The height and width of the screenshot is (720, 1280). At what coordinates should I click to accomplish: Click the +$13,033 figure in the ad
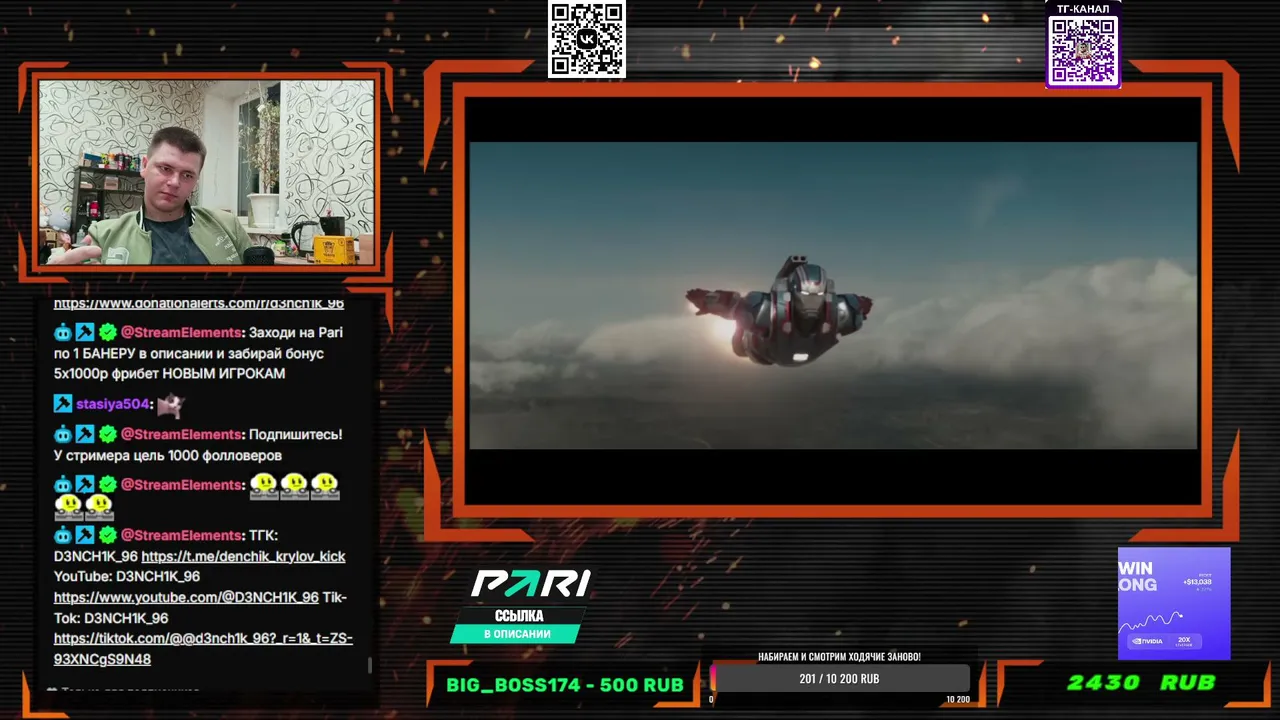(x=1197, y=582)
